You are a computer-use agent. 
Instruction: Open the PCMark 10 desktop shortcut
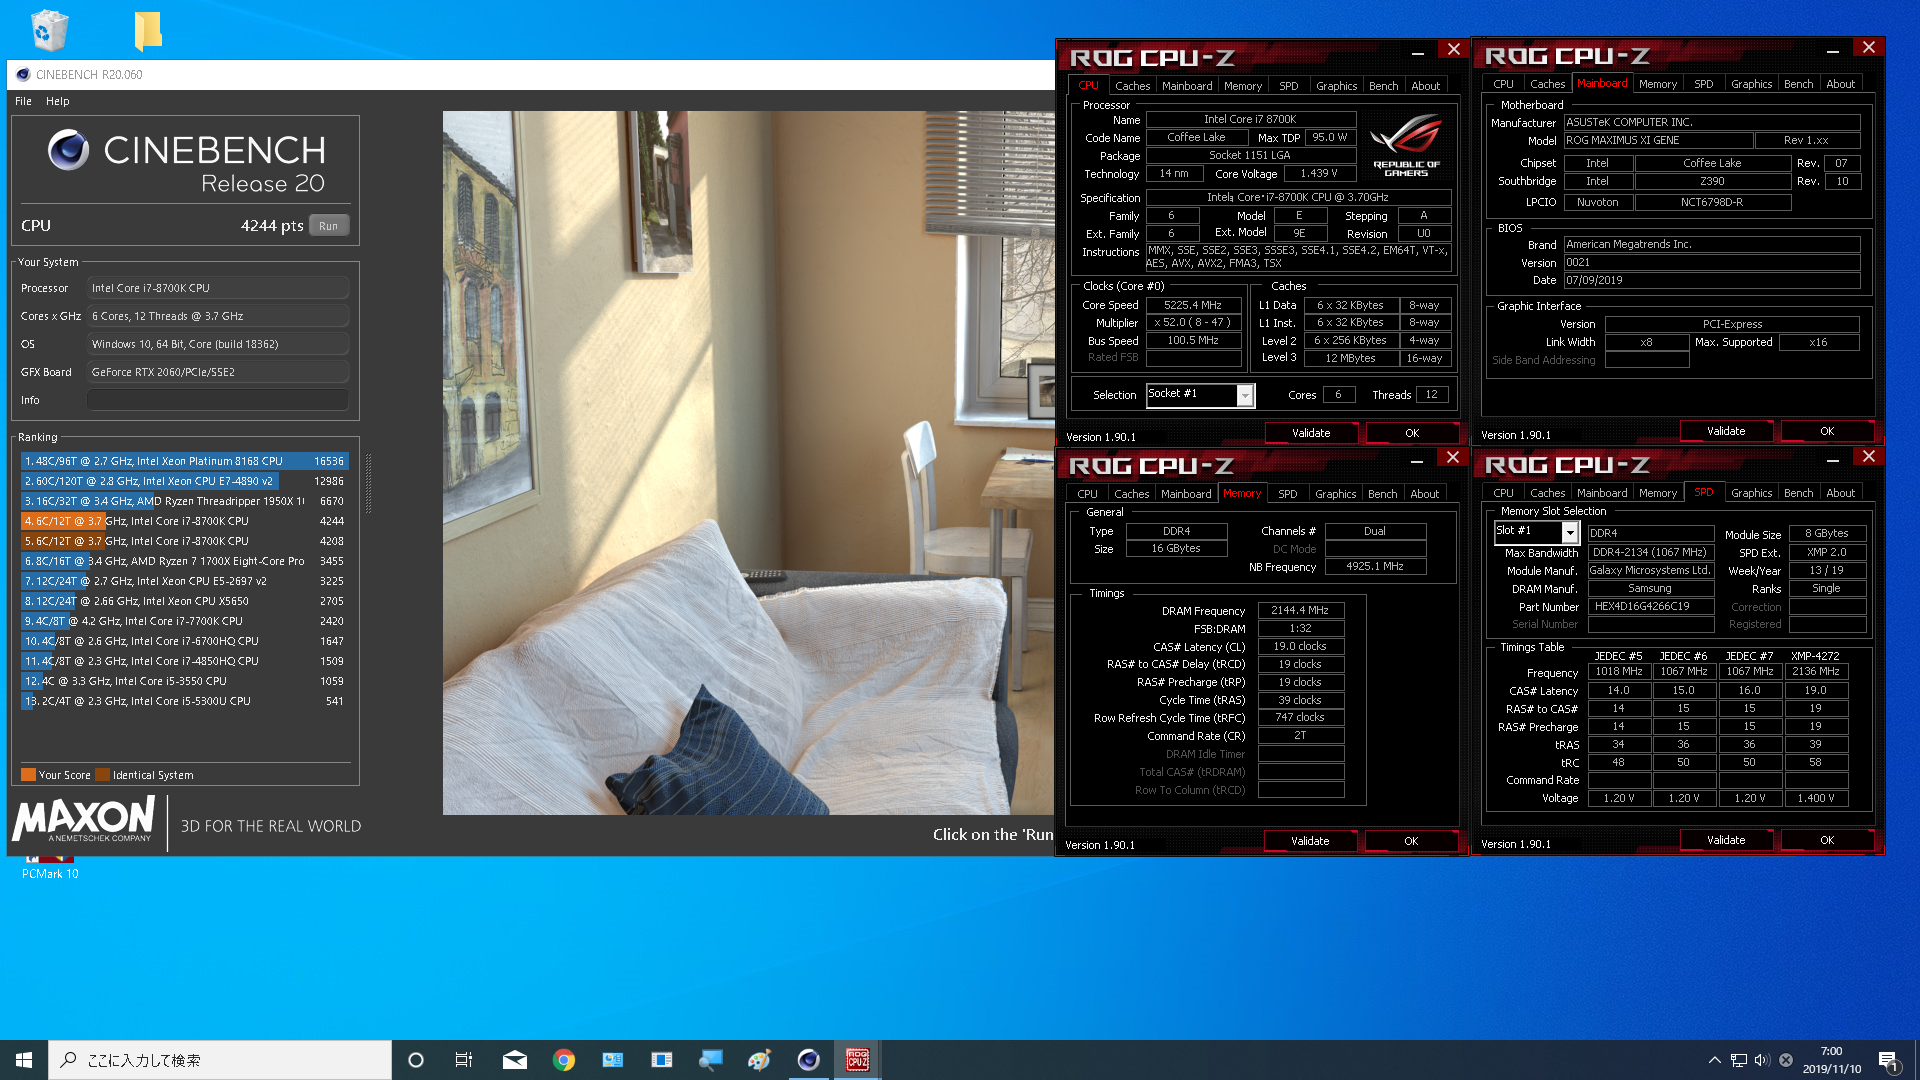click(x=50, y=867)
